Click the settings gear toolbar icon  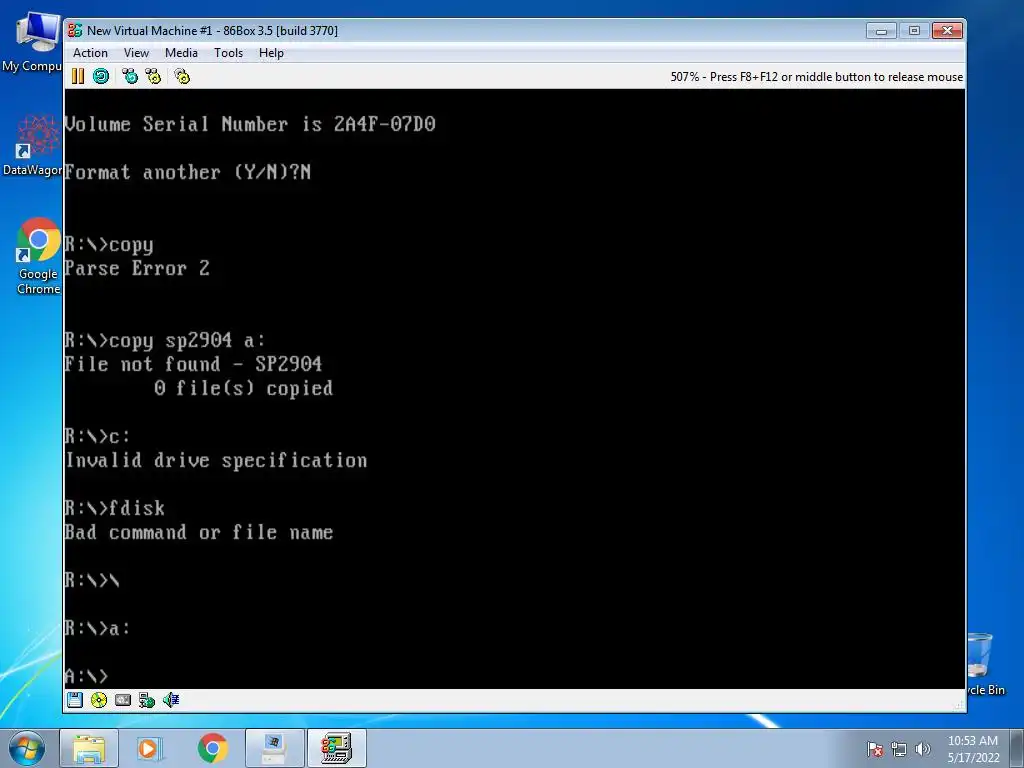click(182, 76)
